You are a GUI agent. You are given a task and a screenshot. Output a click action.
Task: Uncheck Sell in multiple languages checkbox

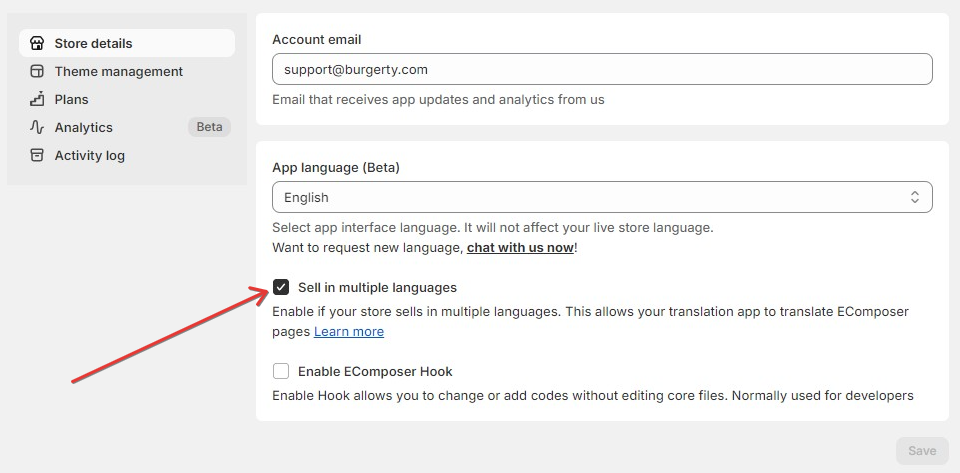pyautogui.click(x=281, y=287)
